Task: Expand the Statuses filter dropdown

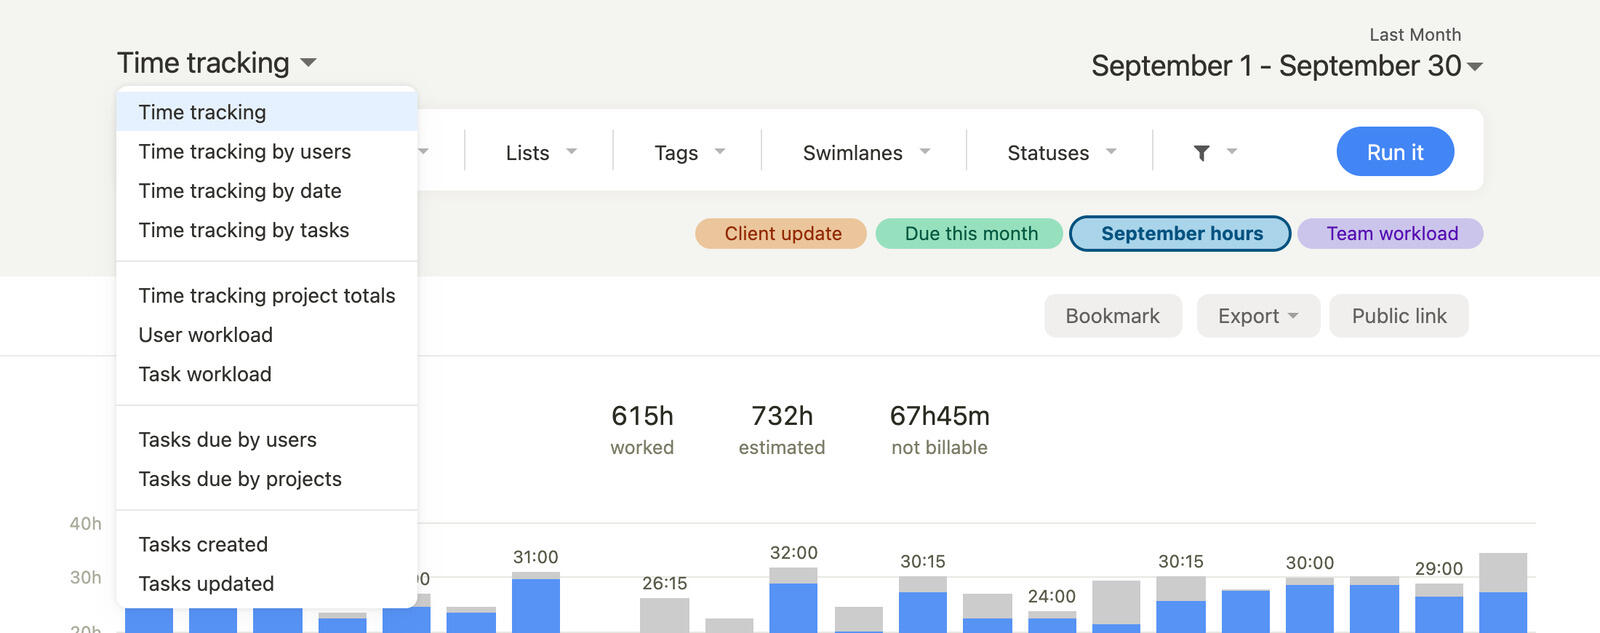Action: [1061, 152]
